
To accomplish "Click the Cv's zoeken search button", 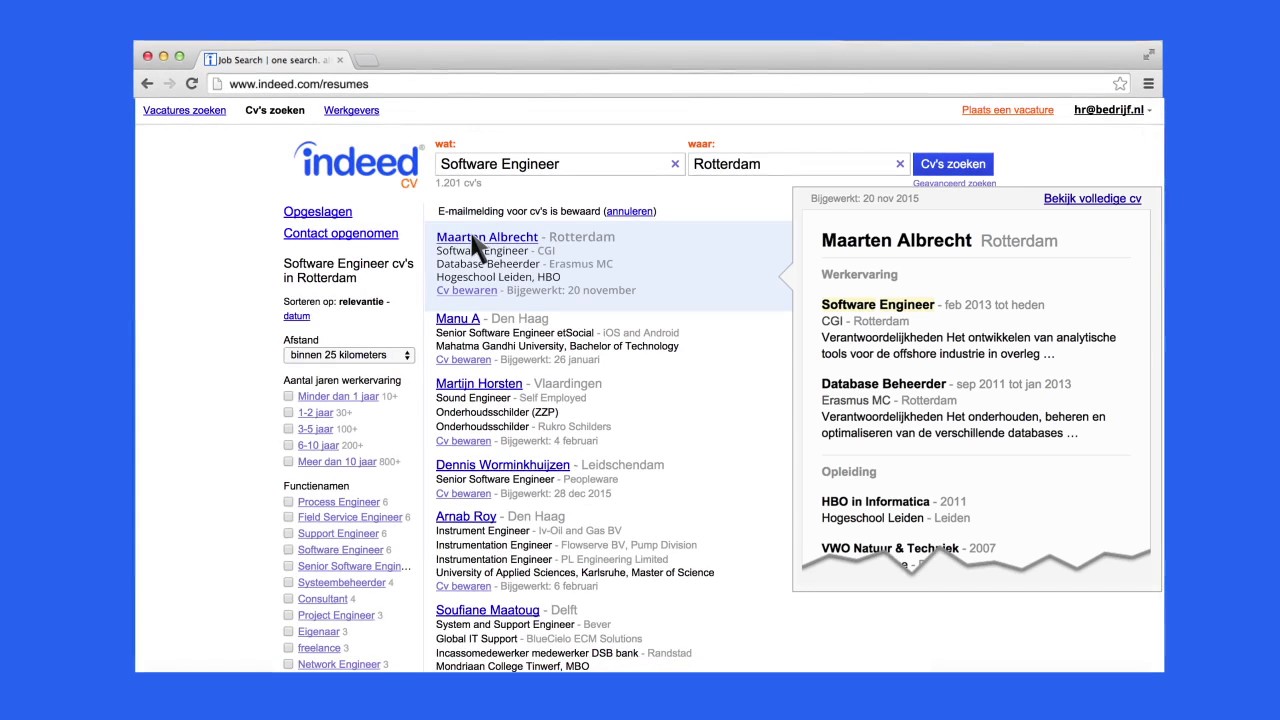I will pos(953,164).
